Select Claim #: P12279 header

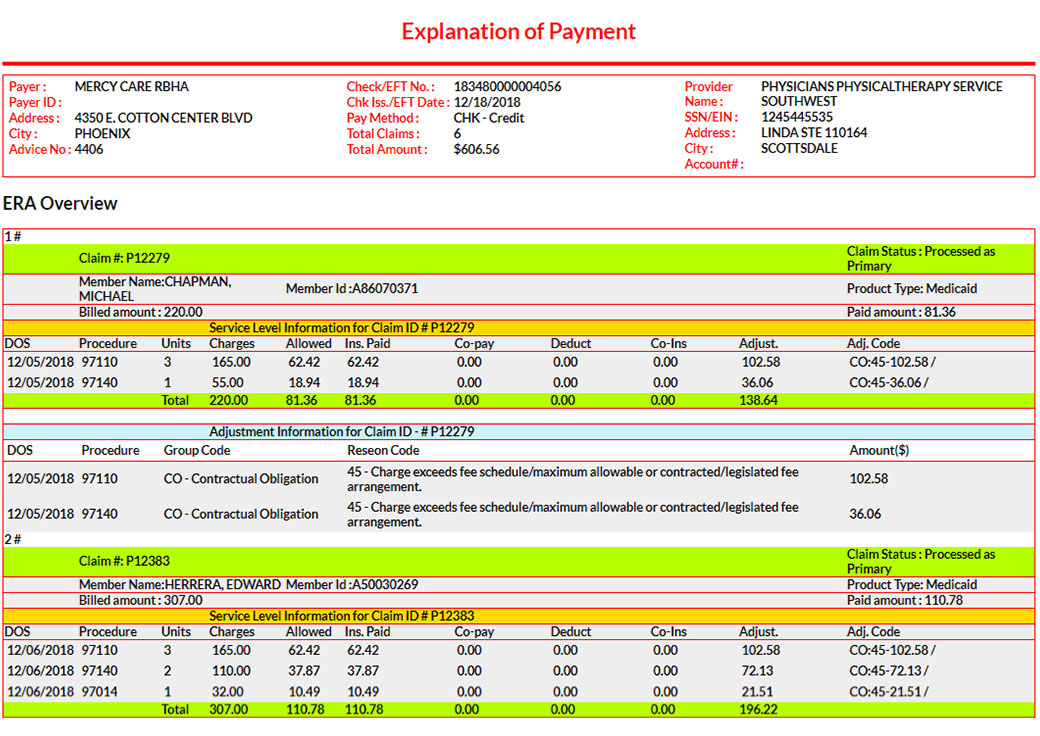tap(124, 258)
